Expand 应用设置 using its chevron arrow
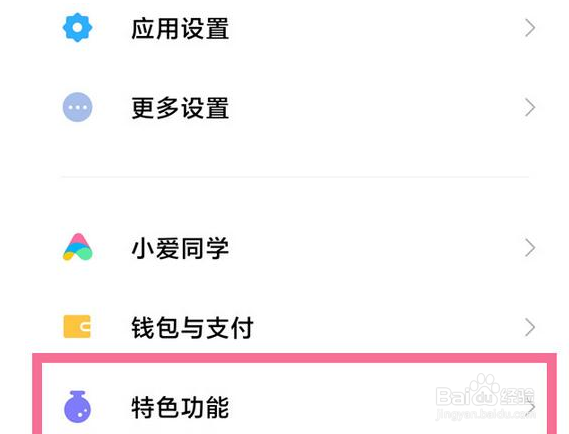The width and height of the screenshot is (569, 434). pos(530,28)
